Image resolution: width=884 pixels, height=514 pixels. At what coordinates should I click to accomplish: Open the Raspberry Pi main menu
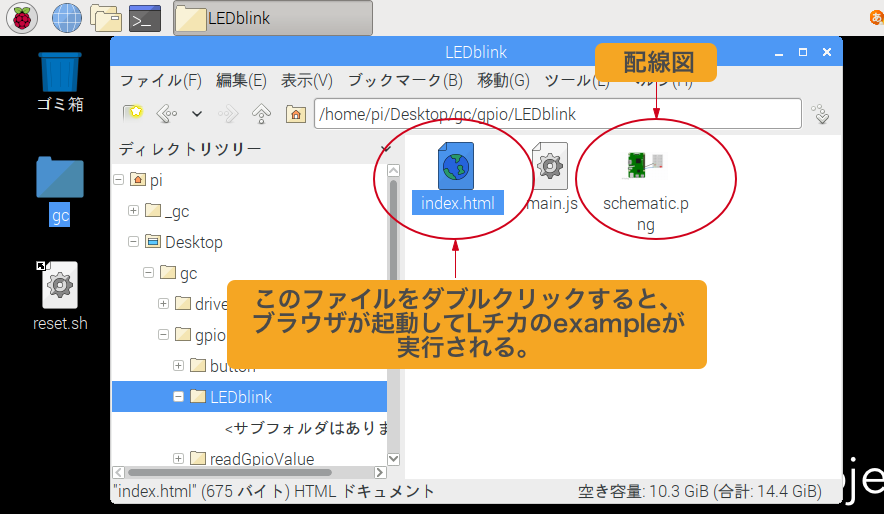pyautogui.click(x=22, y=17)
